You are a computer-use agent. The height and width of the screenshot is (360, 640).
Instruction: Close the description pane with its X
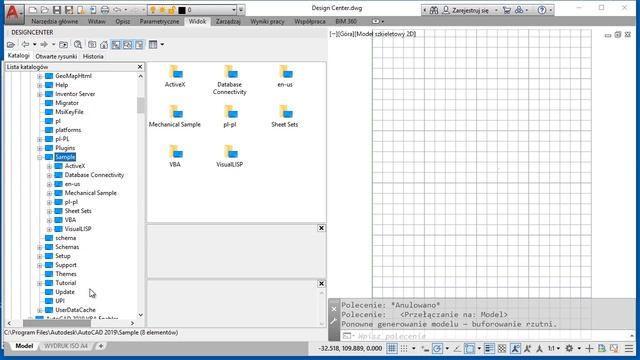pyautogui.click(x=321, y=284)
